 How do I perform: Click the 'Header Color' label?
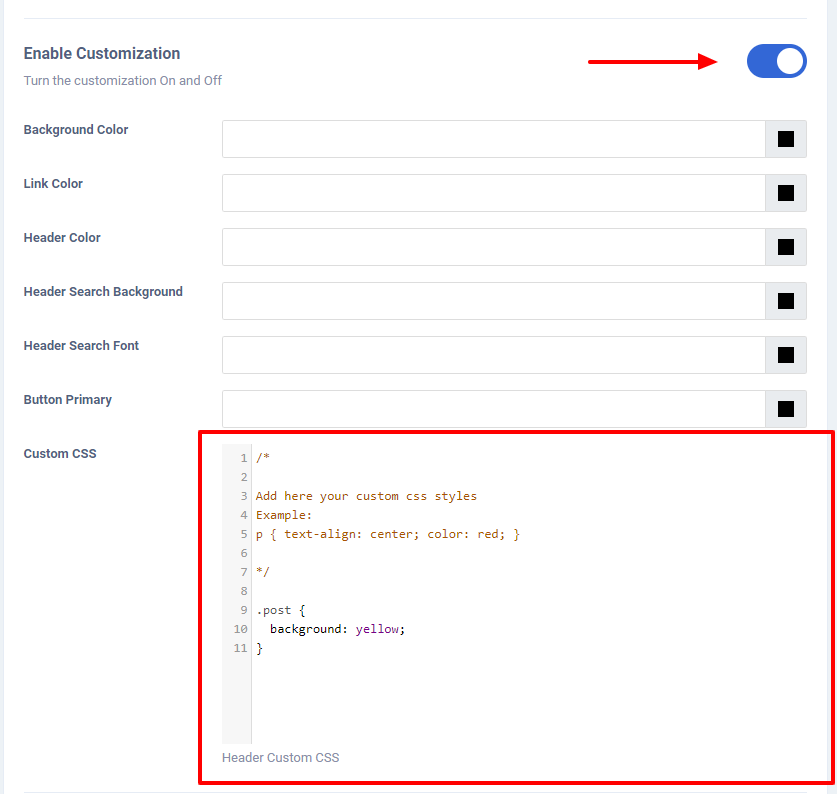tap(62, 238)
